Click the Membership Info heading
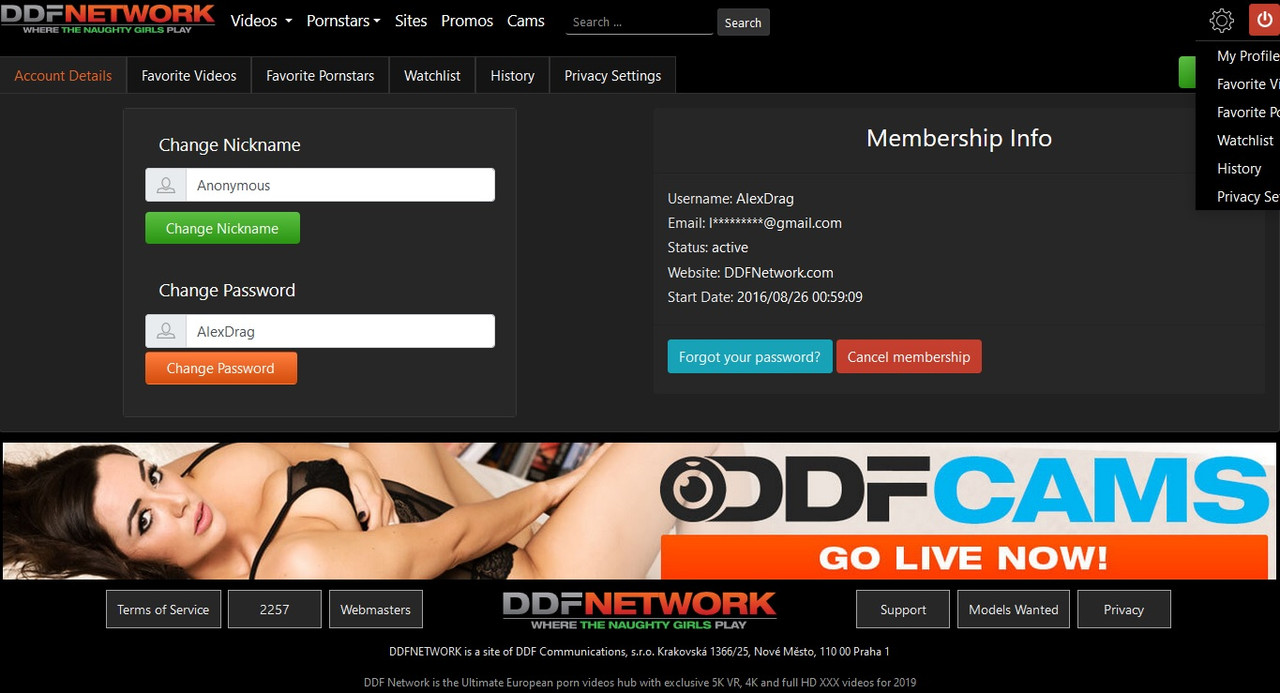The image size is (1280, 693). pyautogui.click(x=959, y=138)
